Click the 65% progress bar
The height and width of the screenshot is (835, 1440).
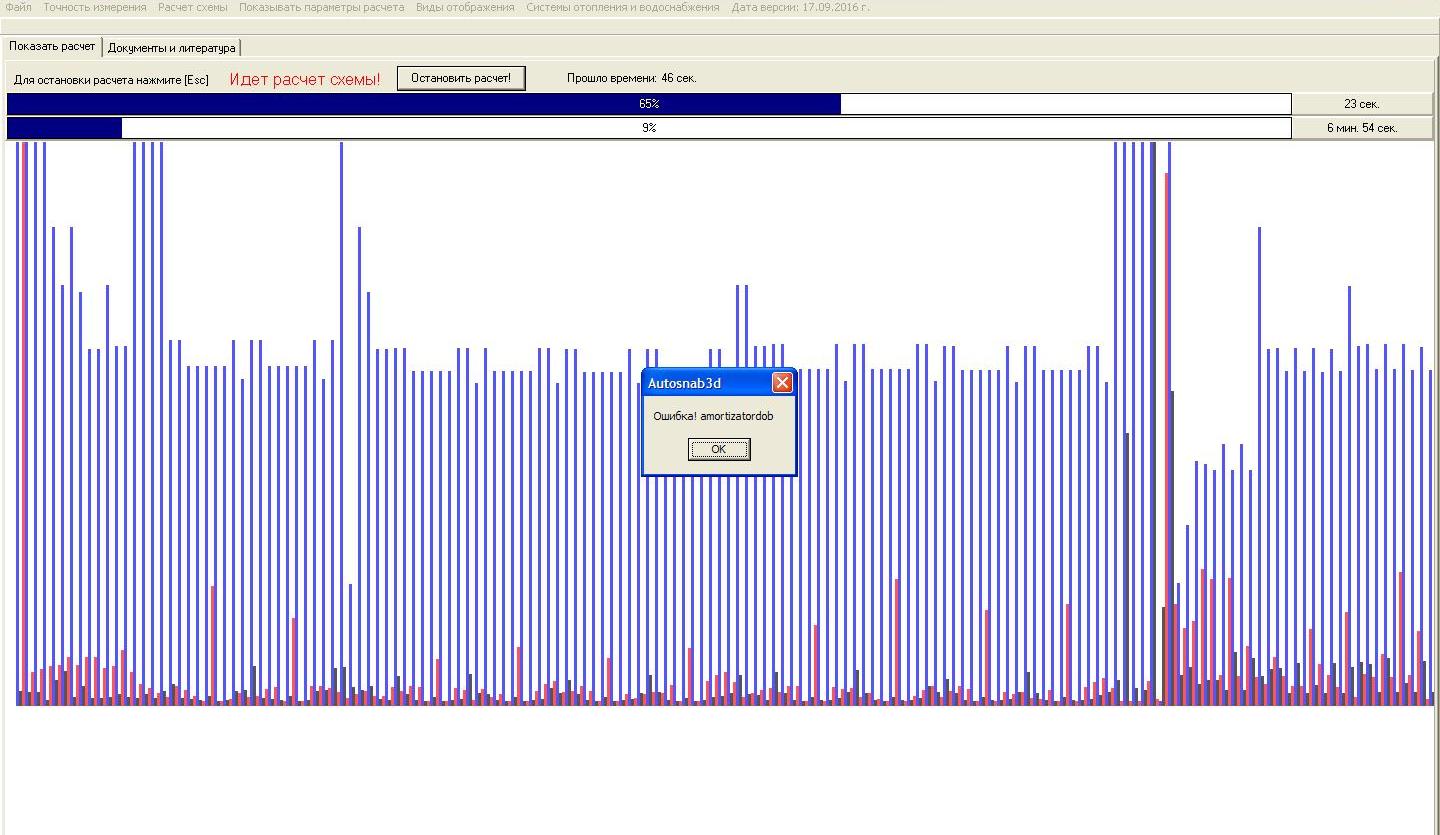click(x=649, y=104)
